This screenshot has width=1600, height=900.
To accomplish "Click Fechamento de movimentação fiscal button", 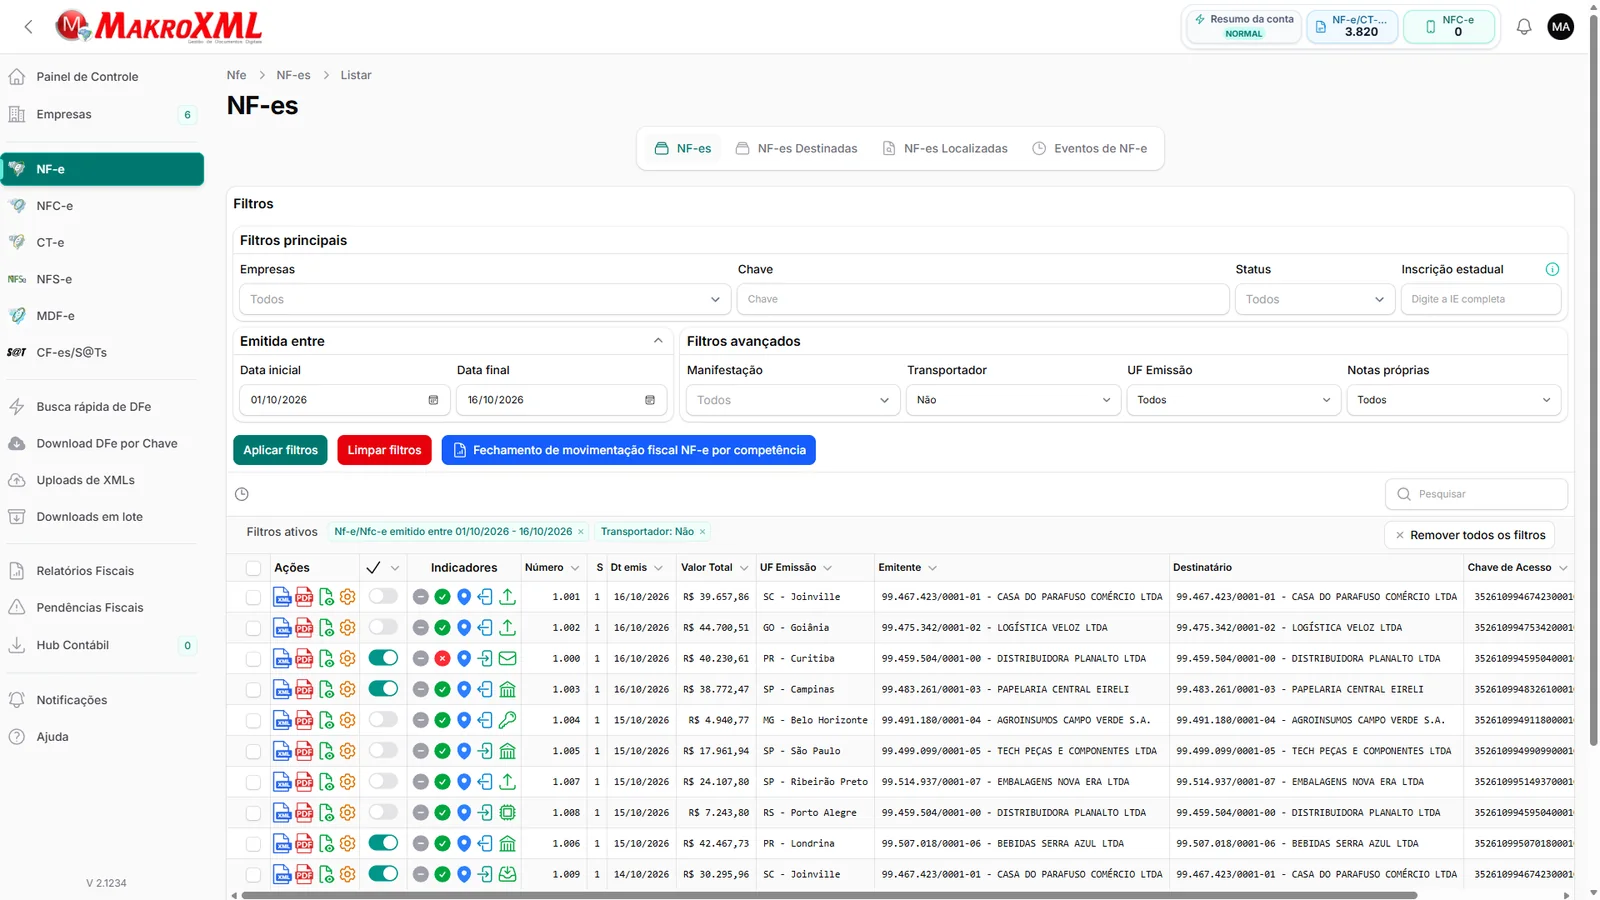I will tap(629, 450).
